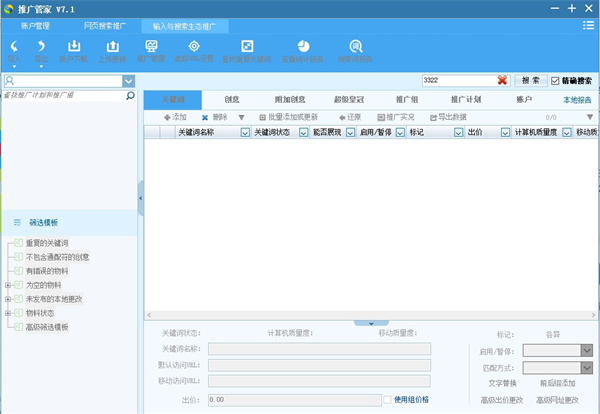The height and width of the screenshot is (414, 600).
Task: Open the 推广管理 monitor icon
Action: (151, 47)
